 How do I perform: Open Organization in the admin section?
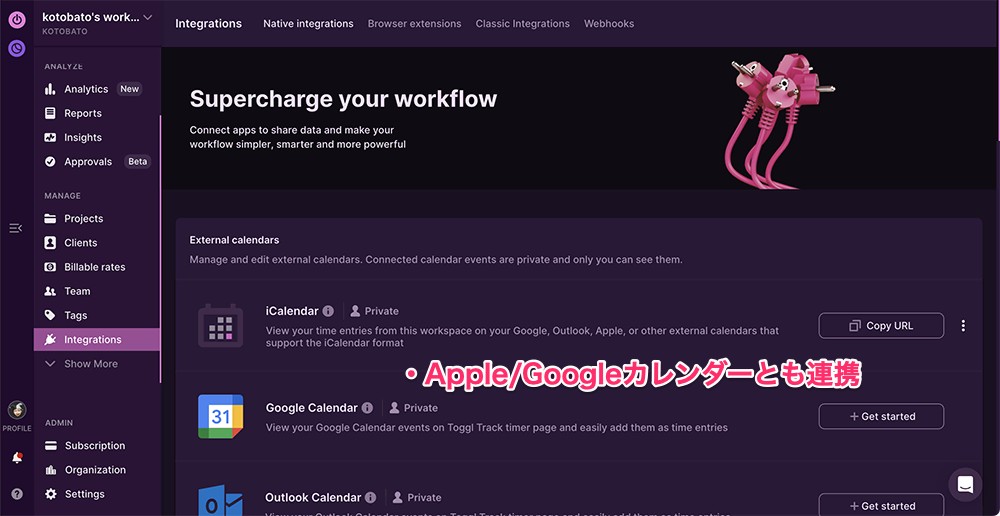[96, 470]
